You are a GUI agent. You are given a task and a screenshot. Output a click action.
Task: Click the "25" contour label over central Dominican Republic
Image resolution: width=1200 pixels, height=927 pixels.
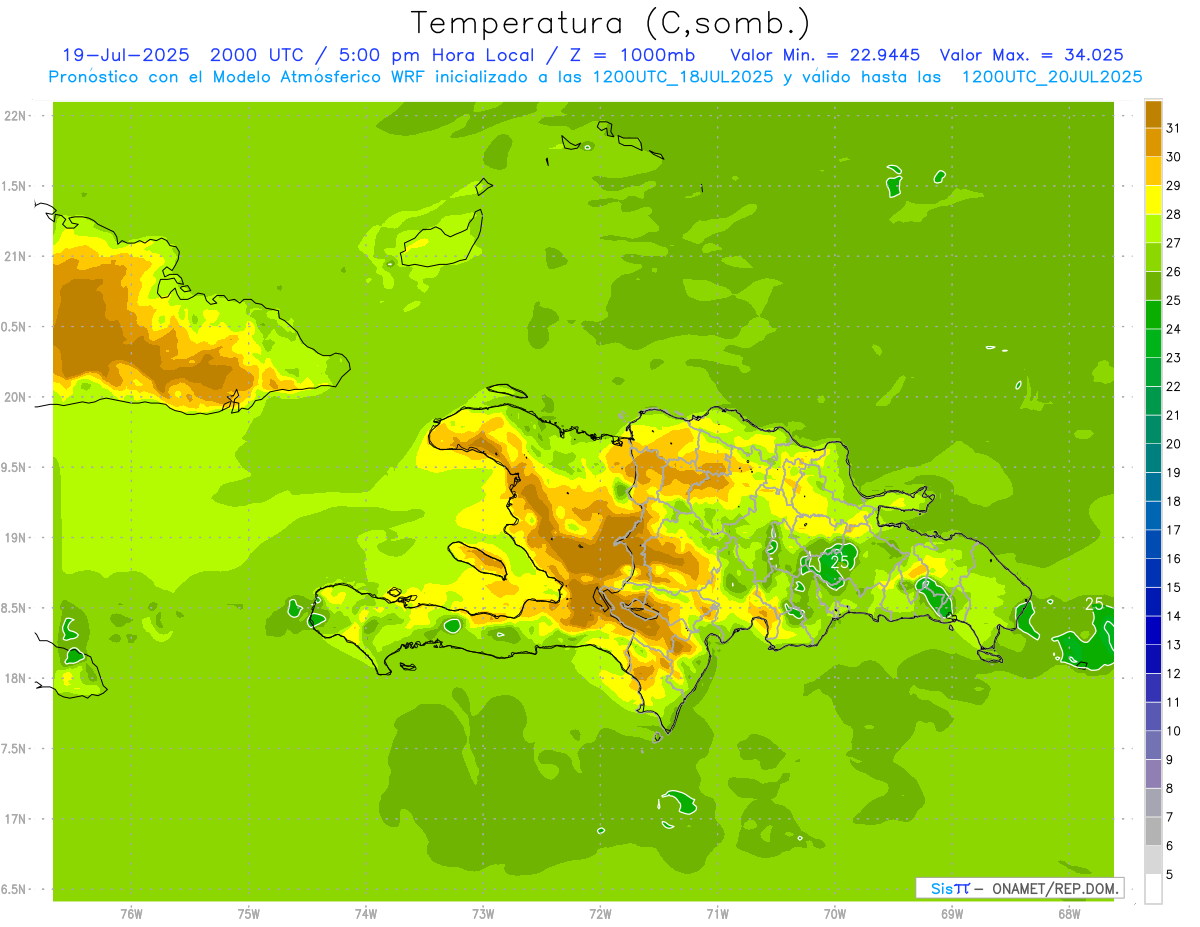(x=840, y=562)
